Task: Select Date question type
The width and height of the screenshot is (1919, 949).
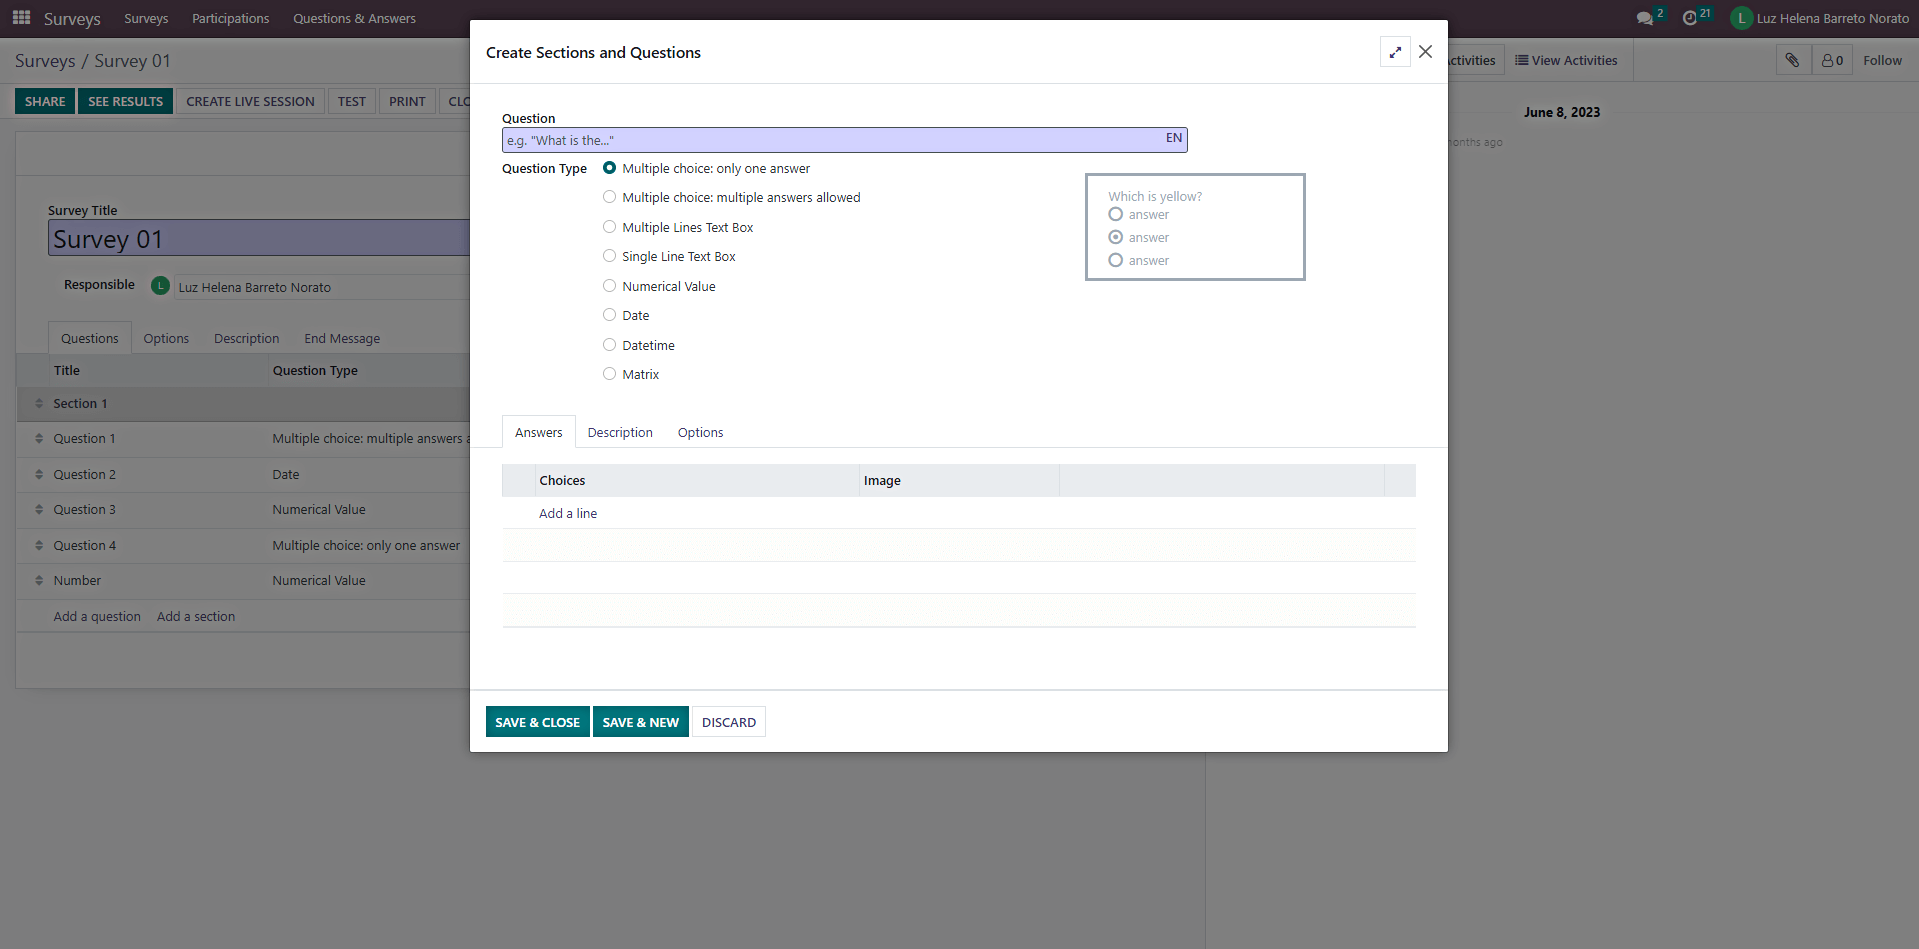Action: (609, 315)
